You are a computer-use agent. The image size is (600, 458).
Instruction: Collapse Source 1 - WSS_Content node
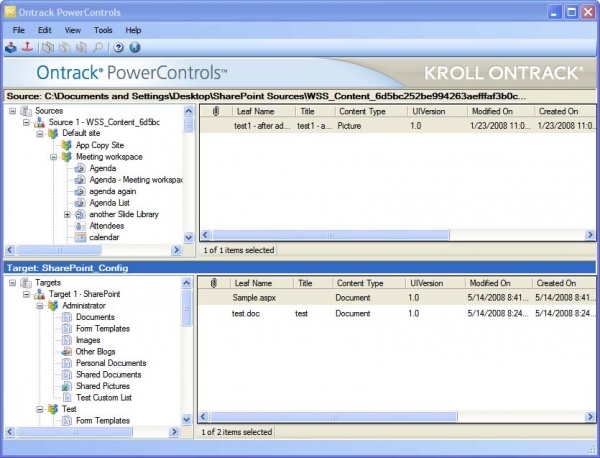26,122
